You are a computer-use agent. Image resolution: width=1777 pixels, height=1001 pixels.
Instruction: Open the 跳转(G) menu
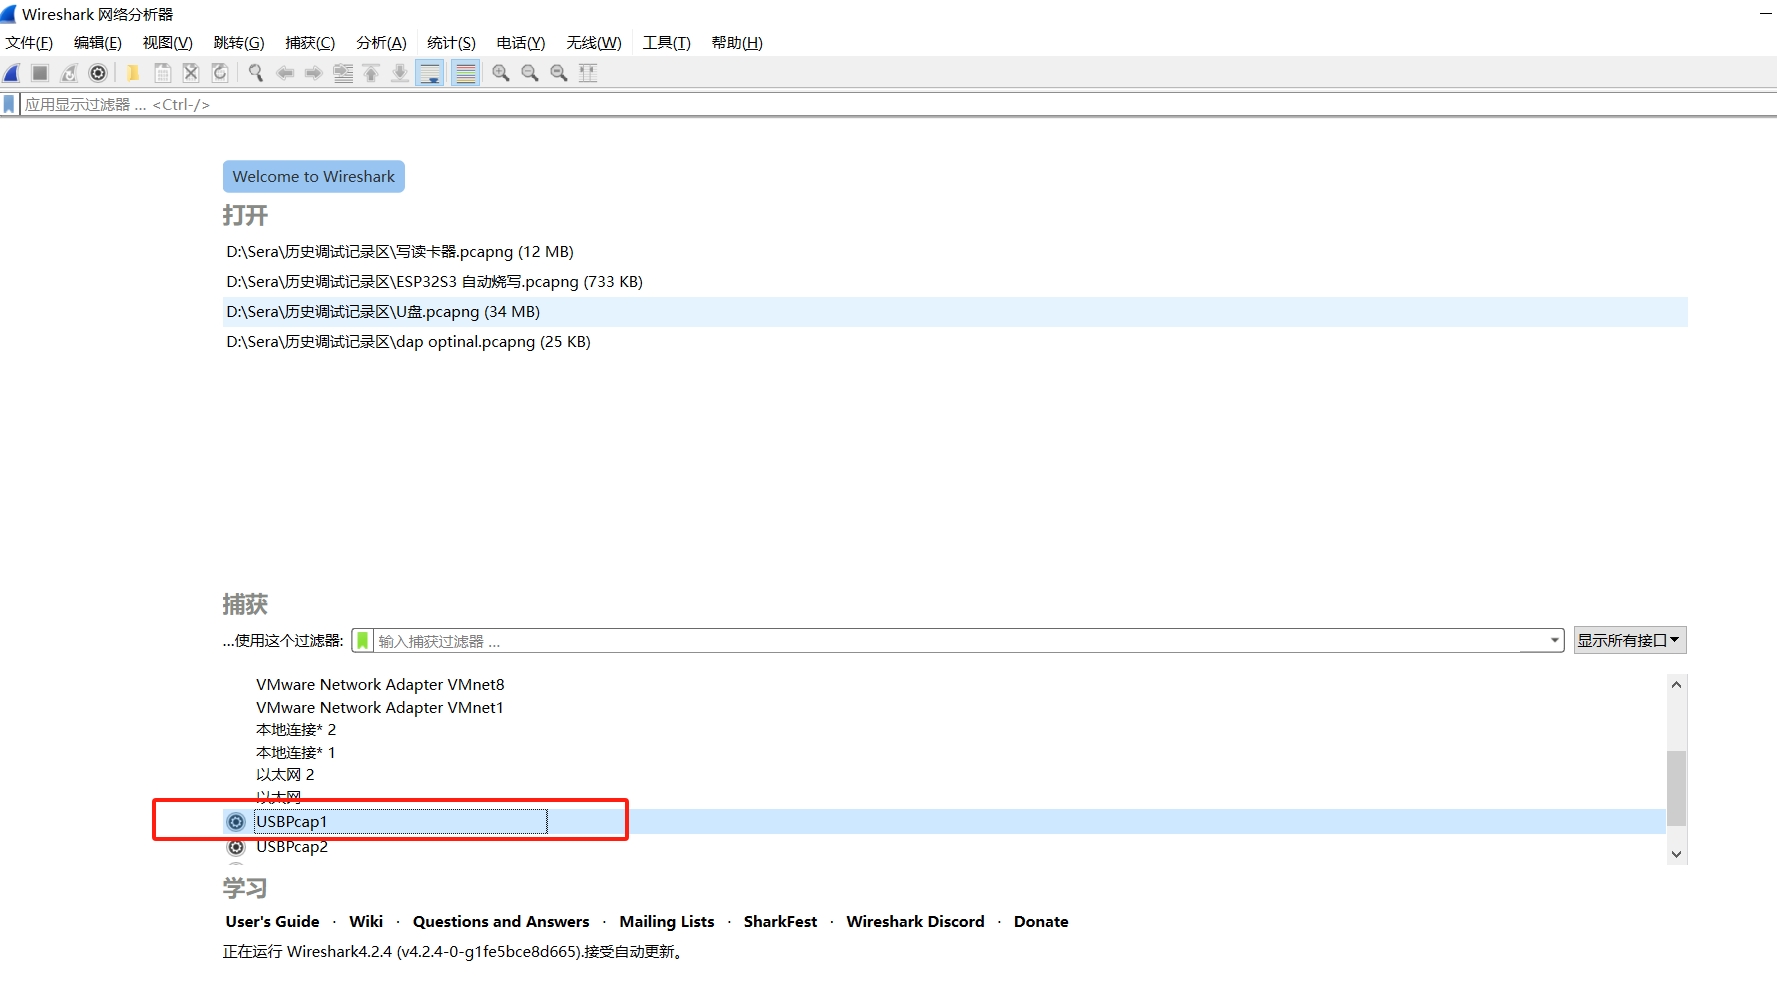click(239, 43)
